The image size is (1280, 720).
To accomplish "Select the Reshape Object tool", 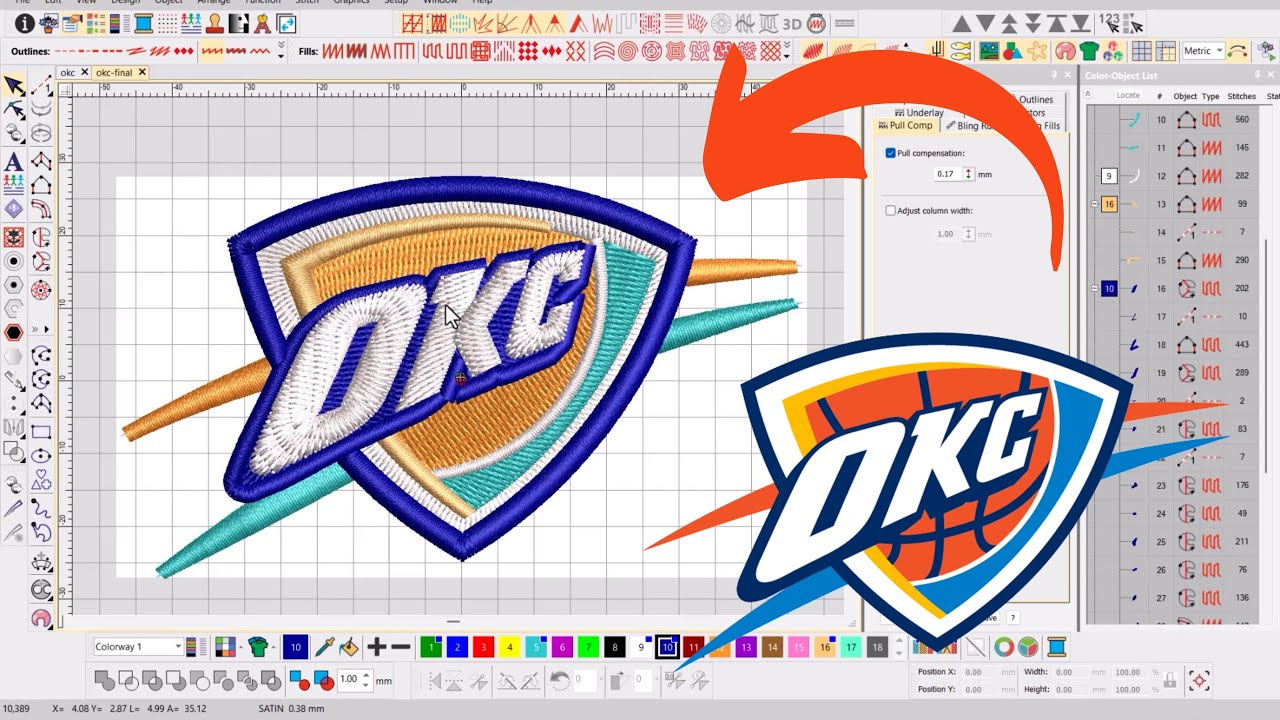I will point(14,109).
